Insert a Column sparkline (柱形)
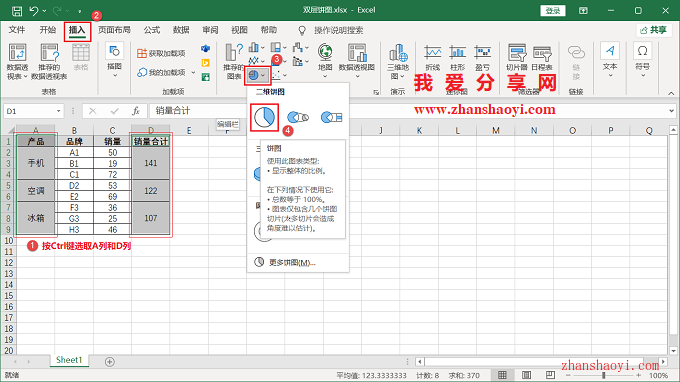The image size is (680, 382). point(458,57)
